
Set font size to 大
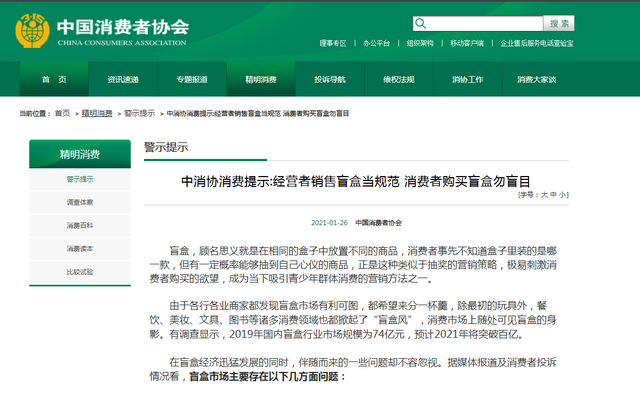[544, 195]
